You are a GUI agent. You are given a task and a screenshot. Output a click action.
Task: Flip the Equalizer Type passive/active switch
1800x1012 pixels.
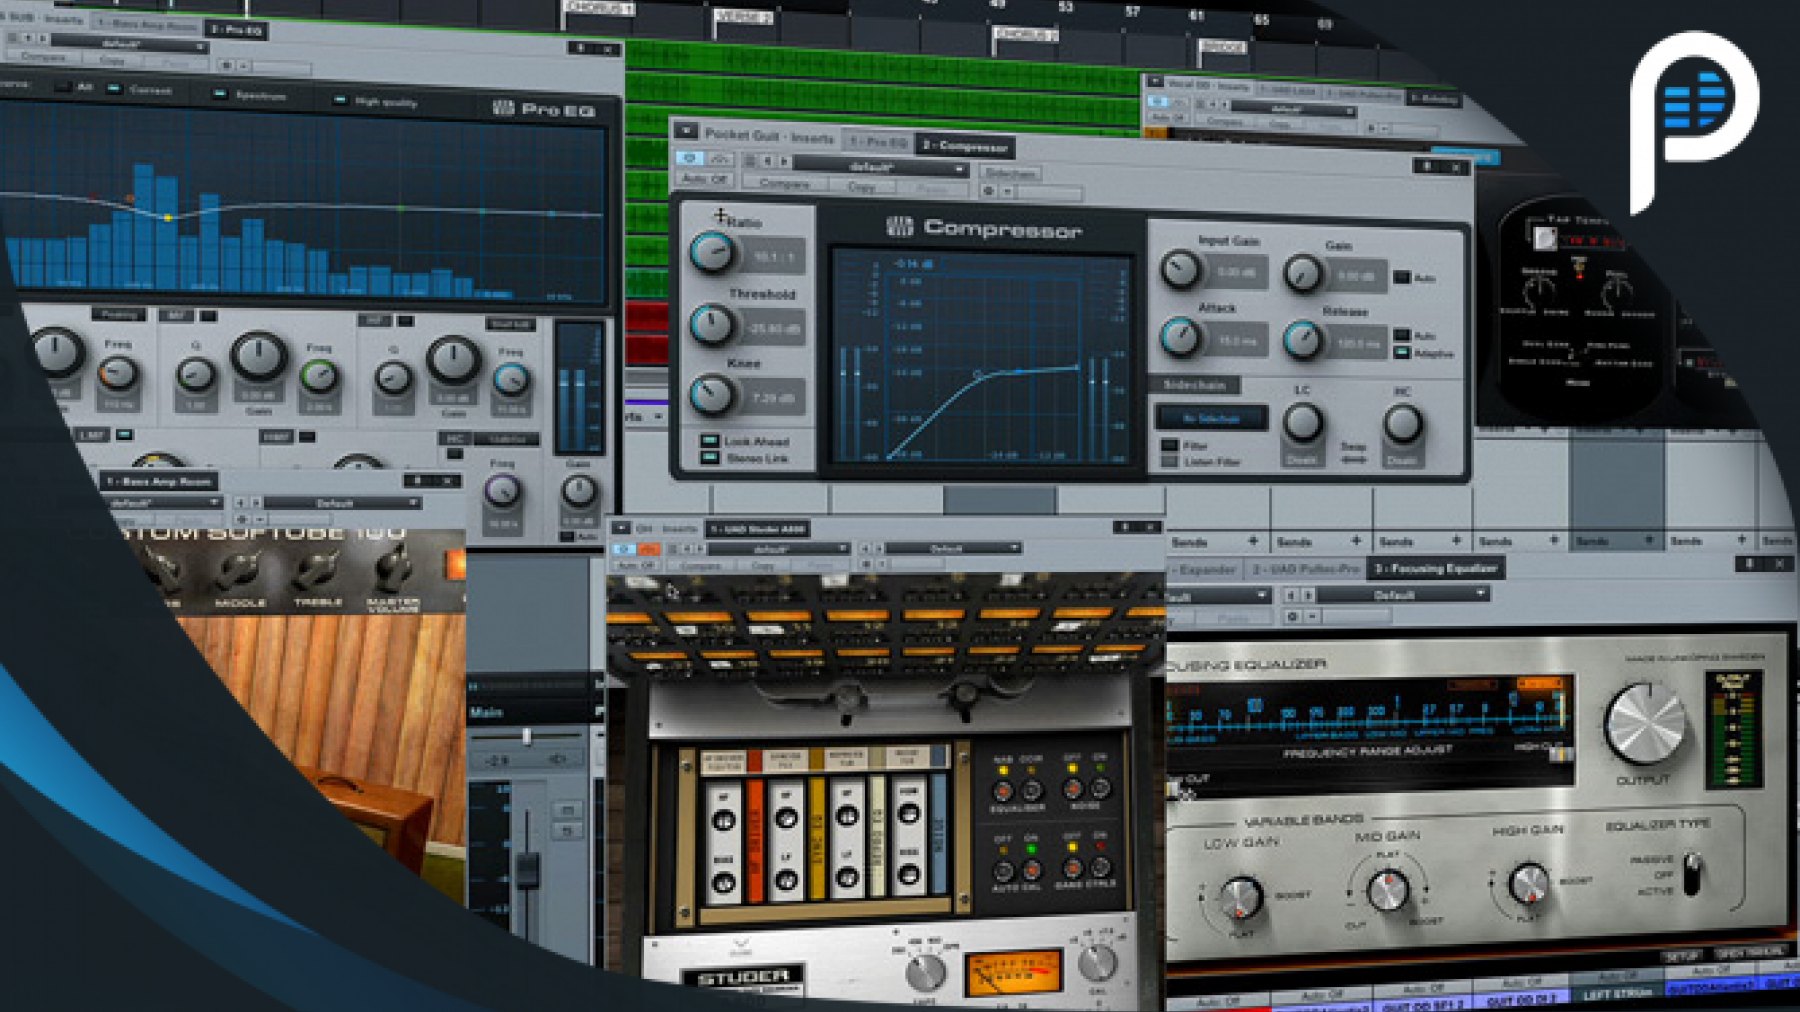pos(1691,874)
